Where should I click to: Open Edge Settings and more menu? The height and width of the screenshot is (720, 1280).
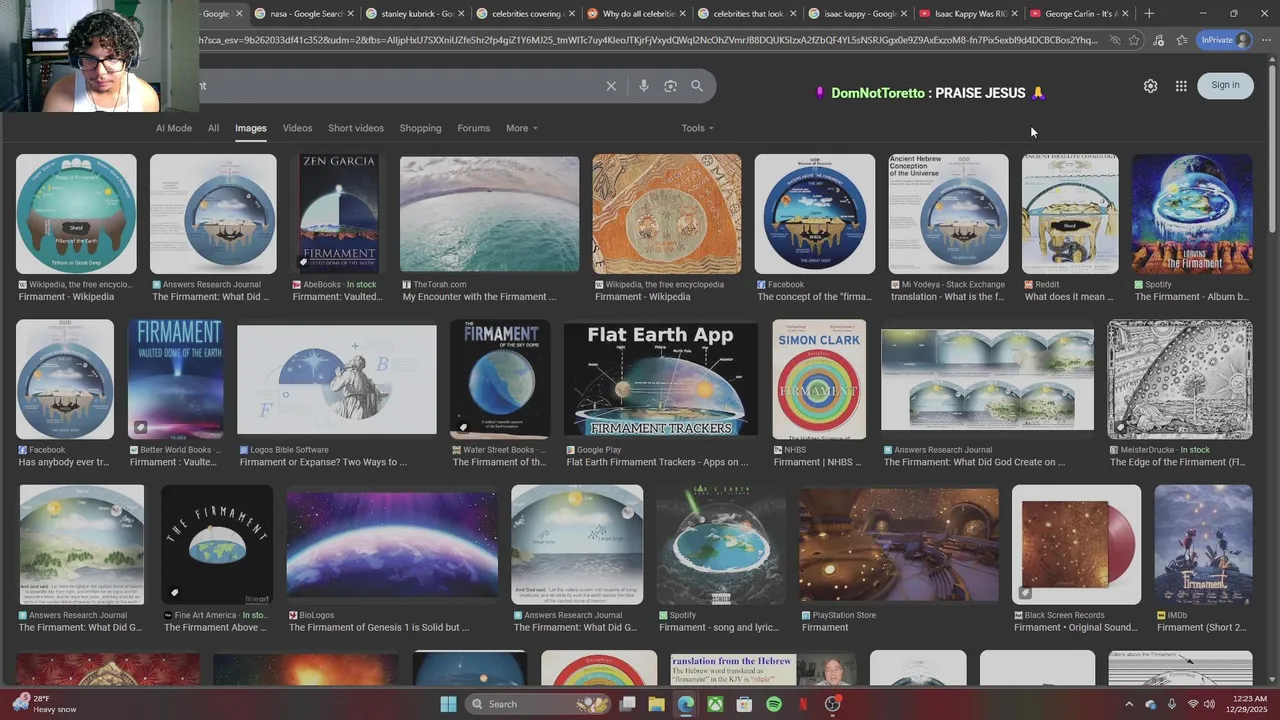tap(1265, 40)
